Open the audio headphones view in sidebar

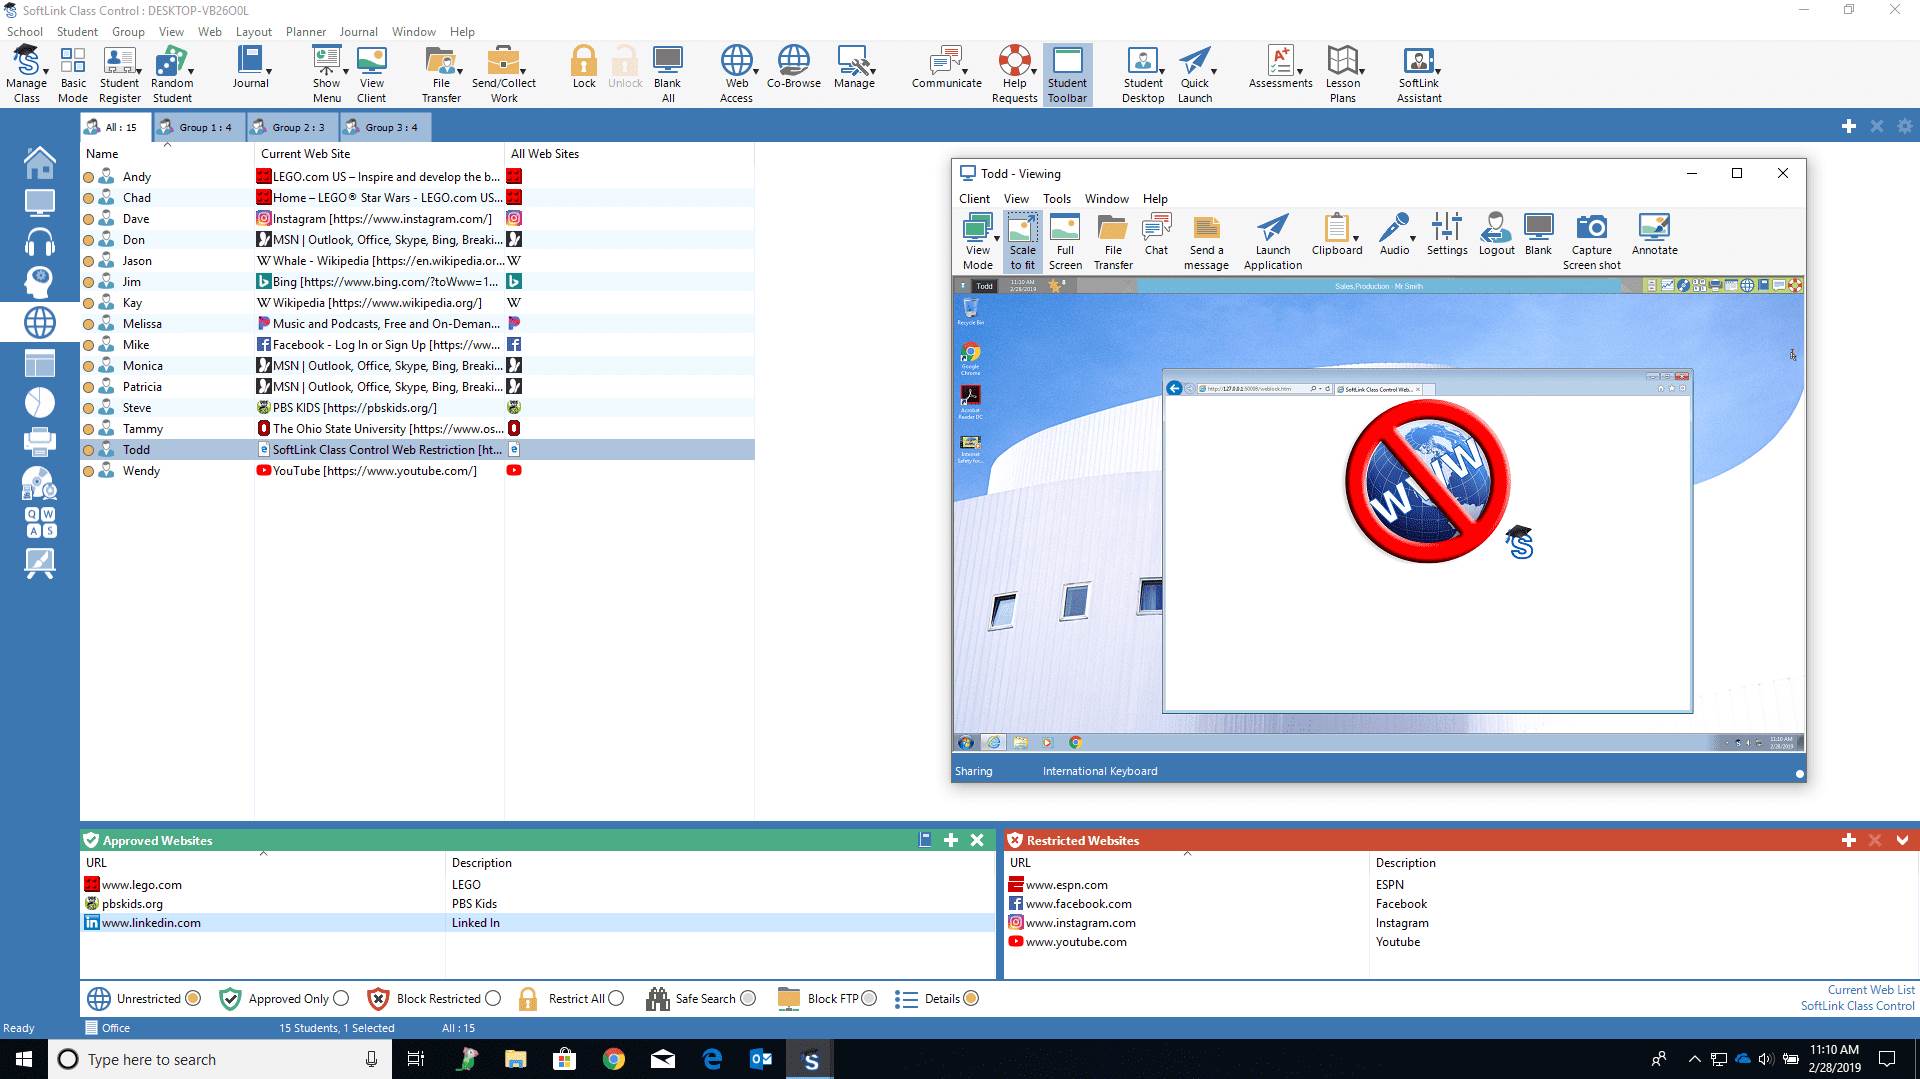click(x=39, y=242)
